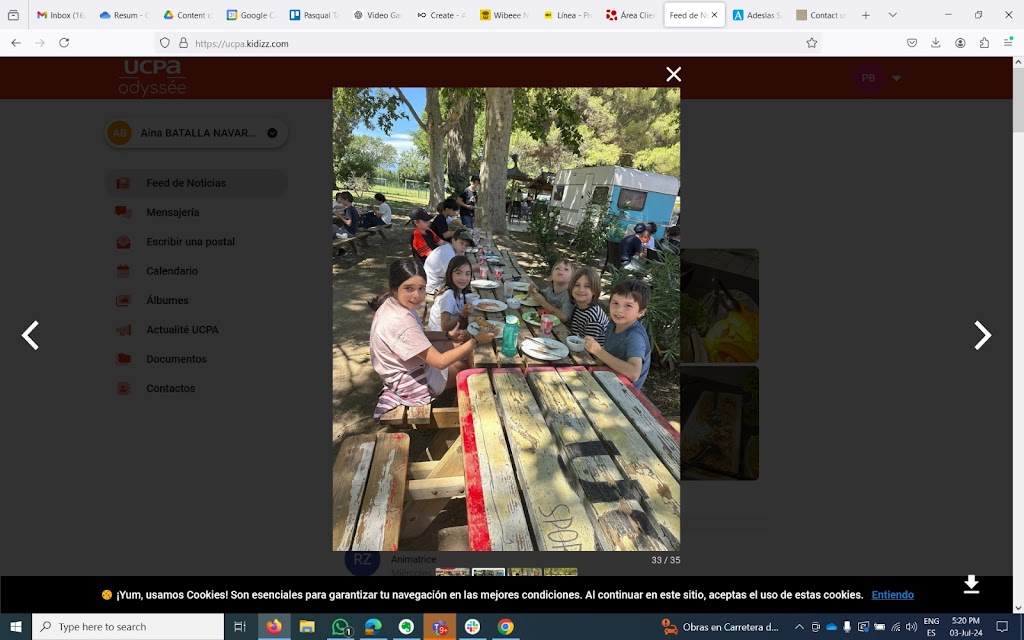This screenshot has height=640, width=1024.
Task: Open Firefox downloads panel
Action: (x=936, y=43)
